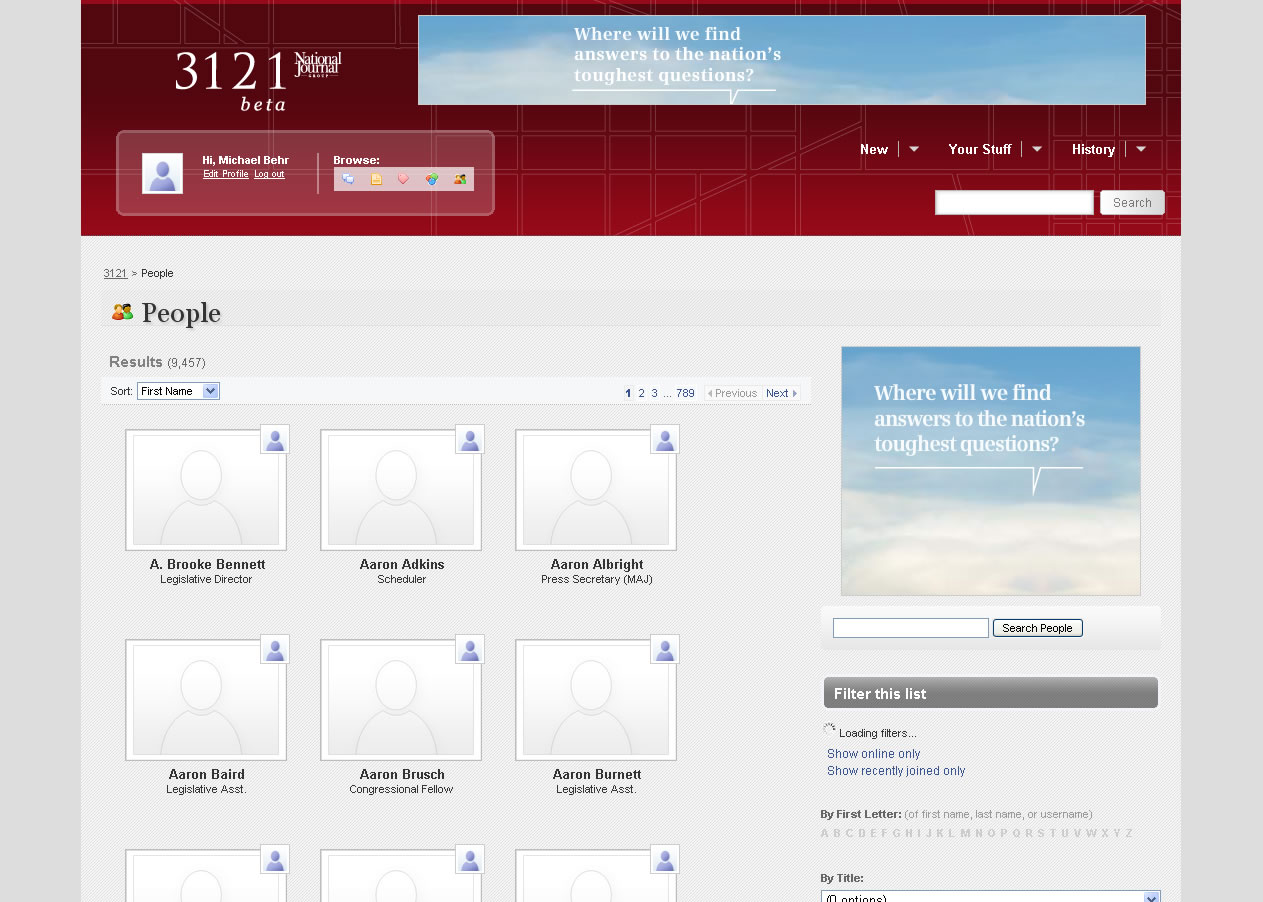Filter by first letter Z

[1129, 833]
